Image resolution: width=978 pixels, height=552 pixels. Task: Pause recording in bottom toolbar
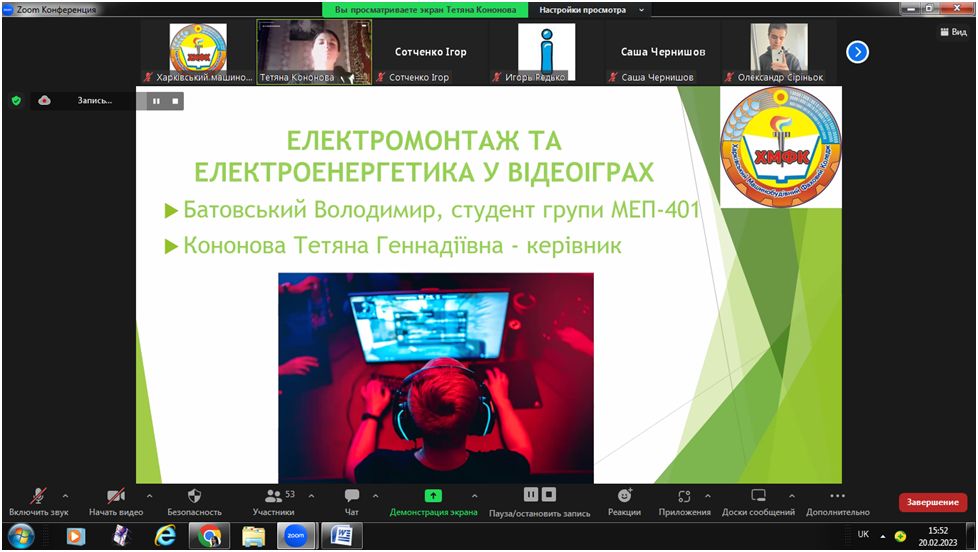(x=531, y=495)
